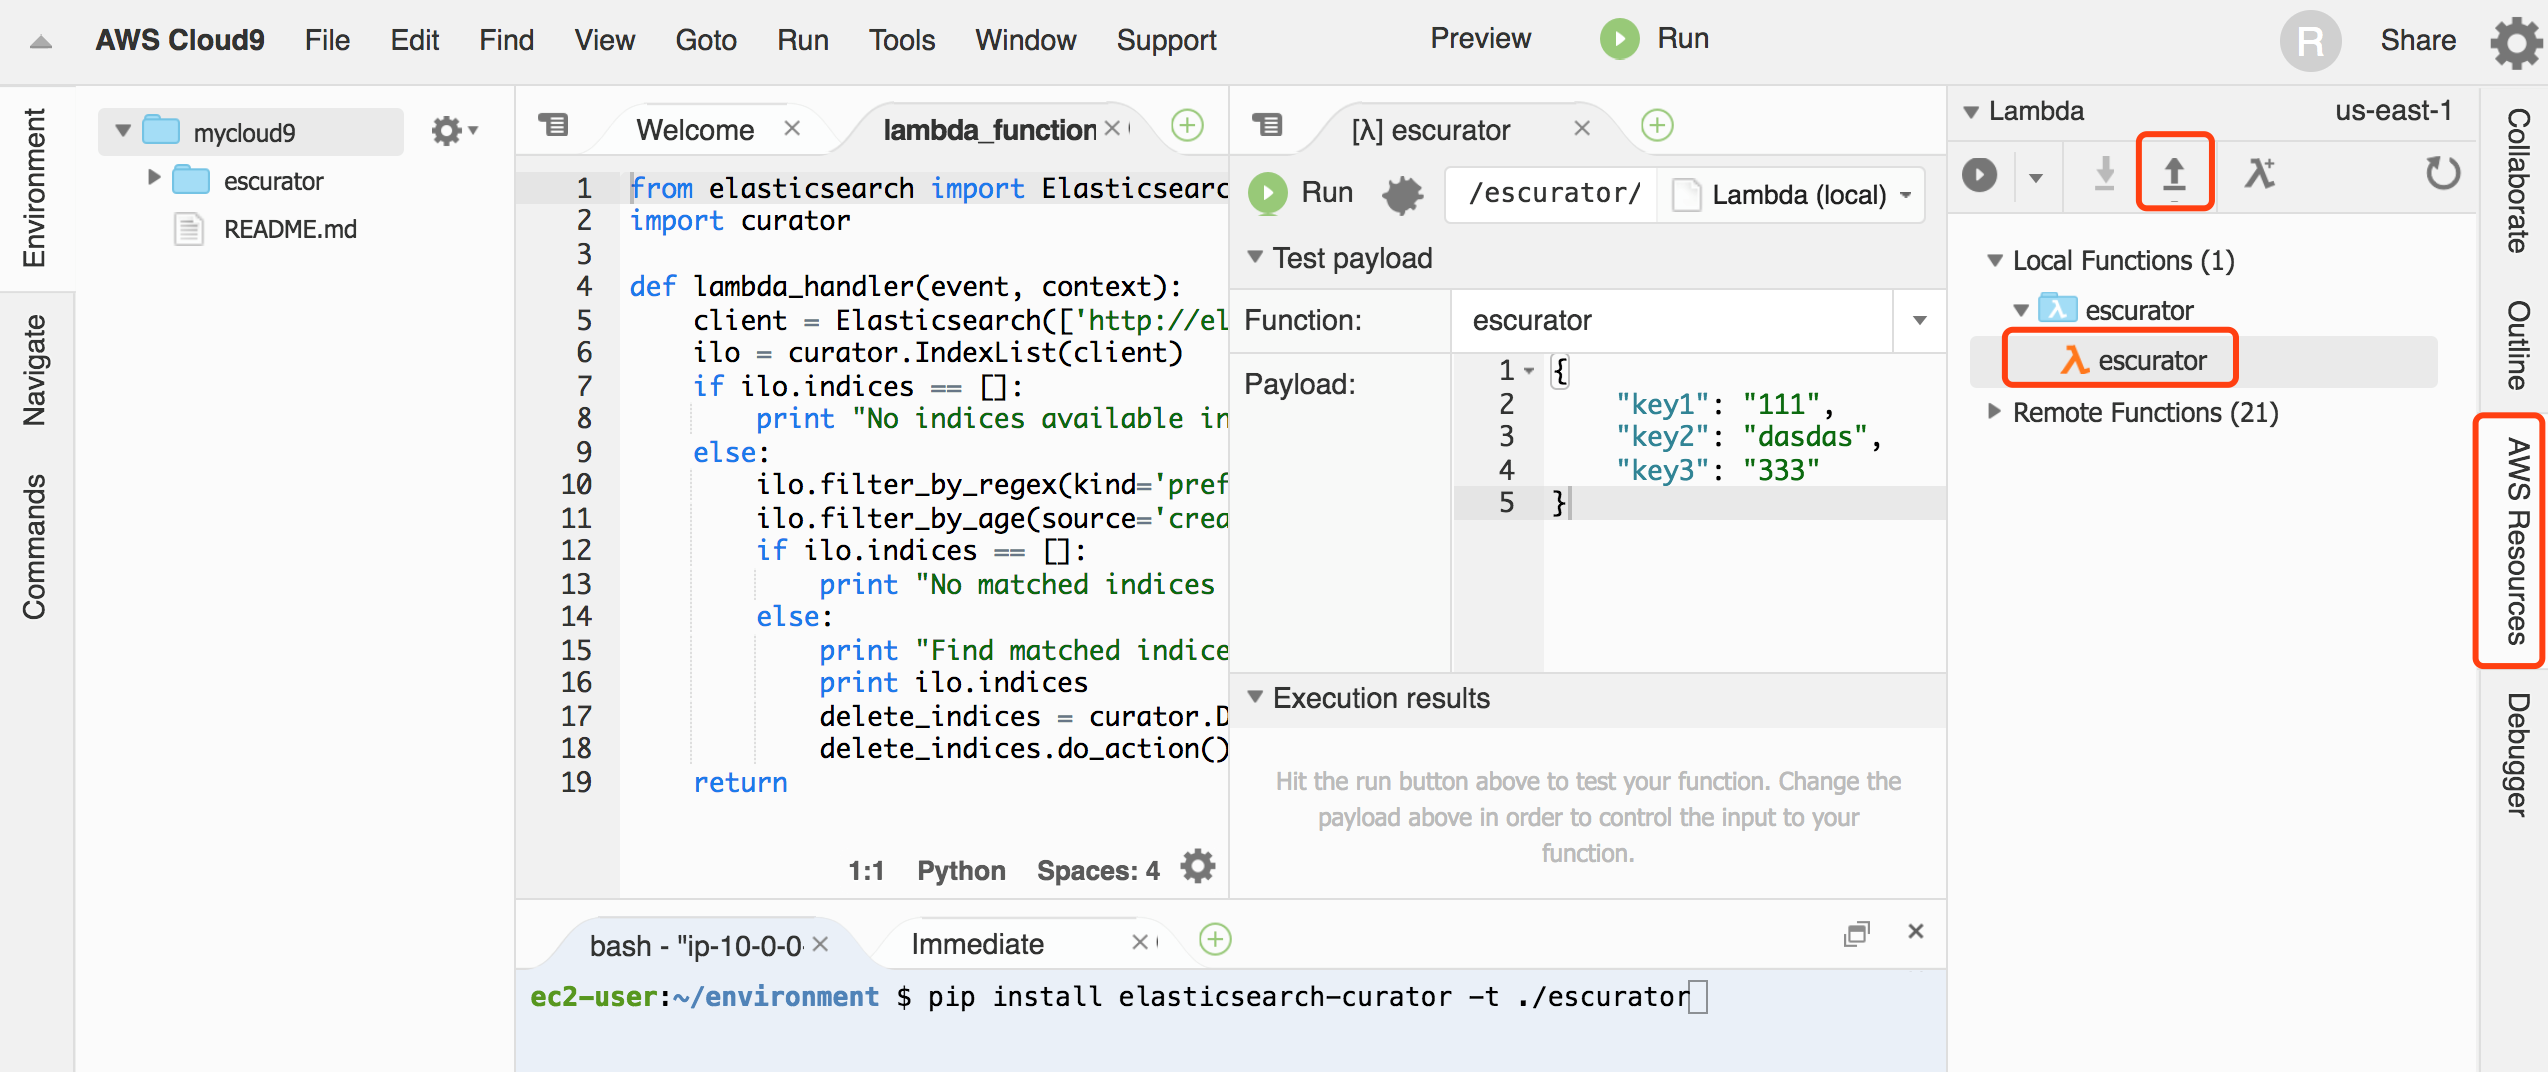
Task: Click the Spaces: 4 indentation setting
Action: [1098, 871]
